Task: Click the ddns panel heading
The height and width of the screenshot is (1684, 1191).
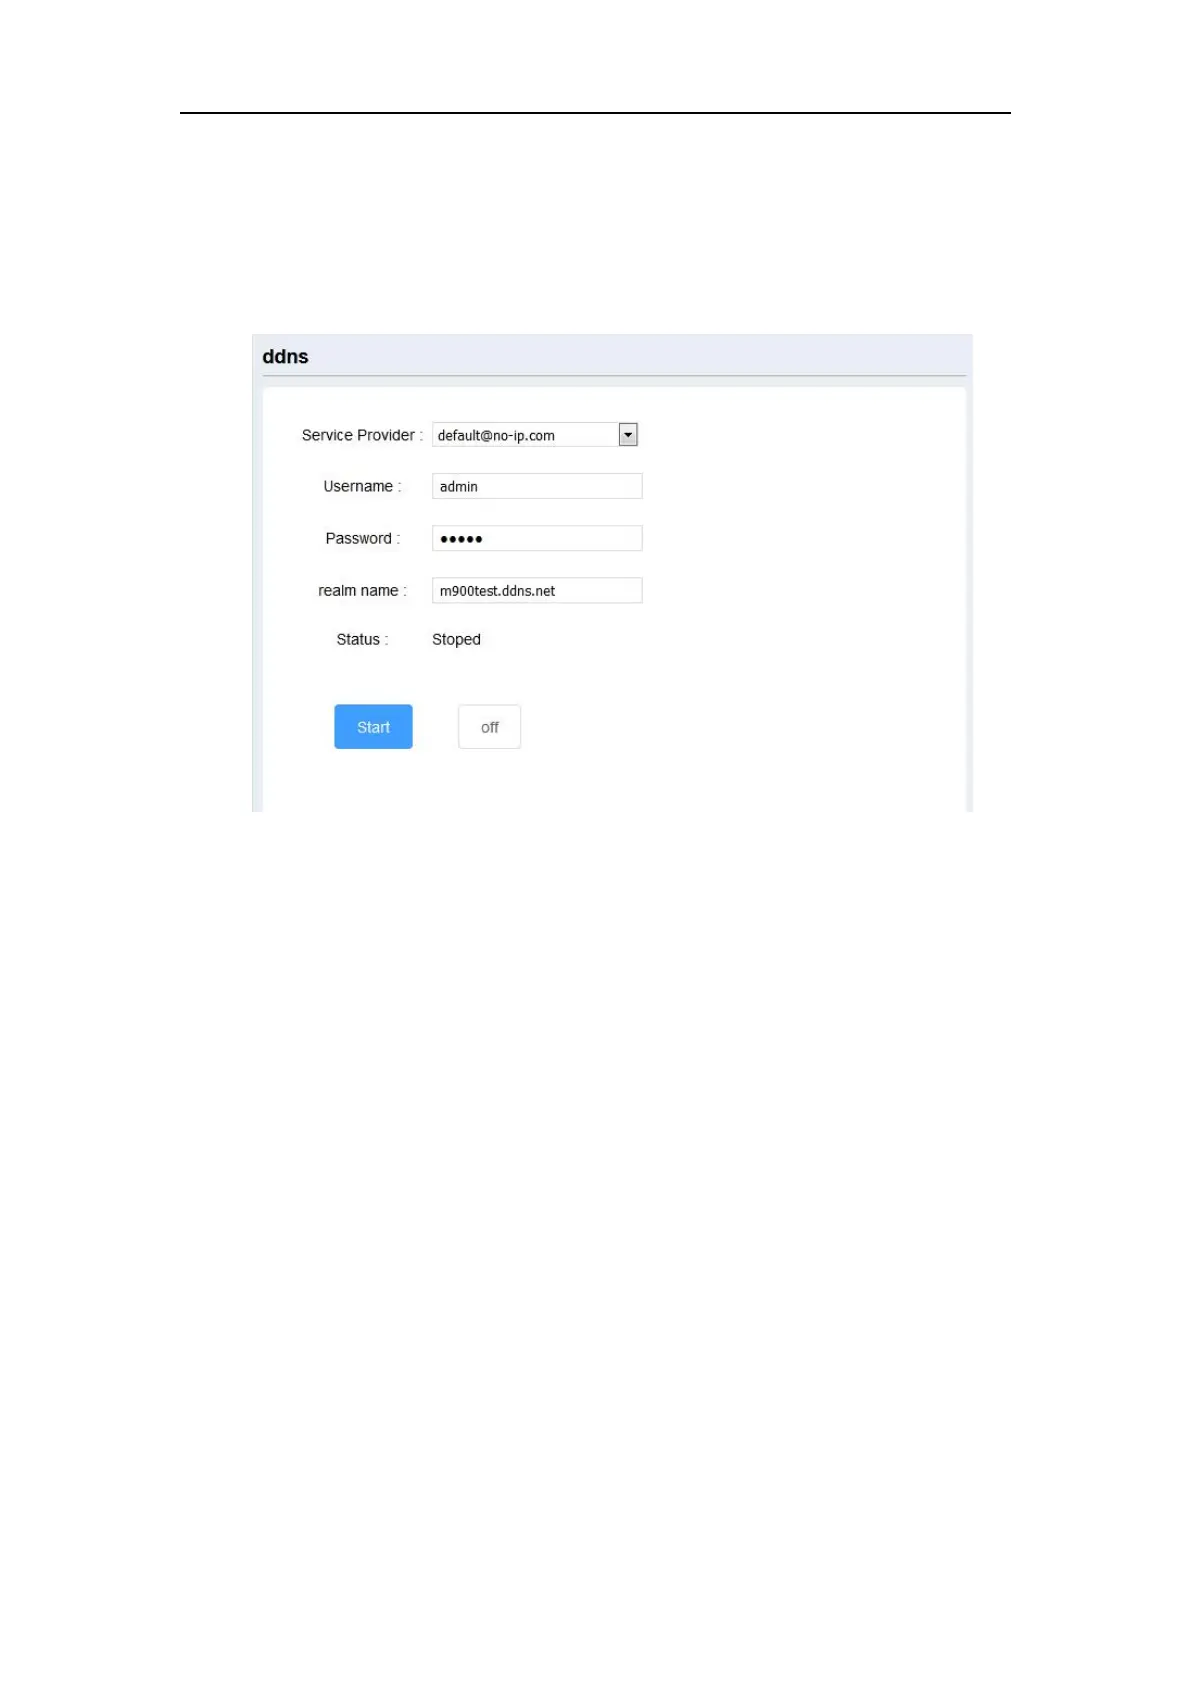Action: (285, 357)
